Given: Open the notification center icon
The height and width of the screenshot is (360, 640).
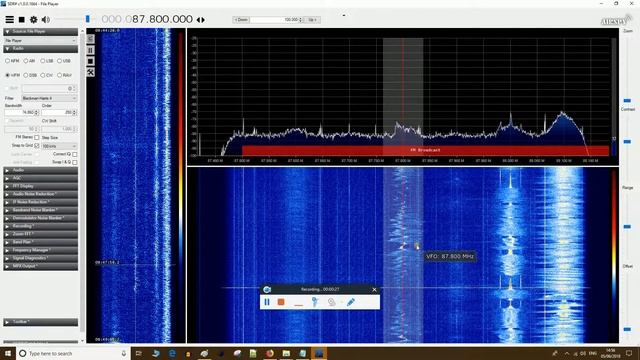Looking at the screenshot, I should point(629,353).
